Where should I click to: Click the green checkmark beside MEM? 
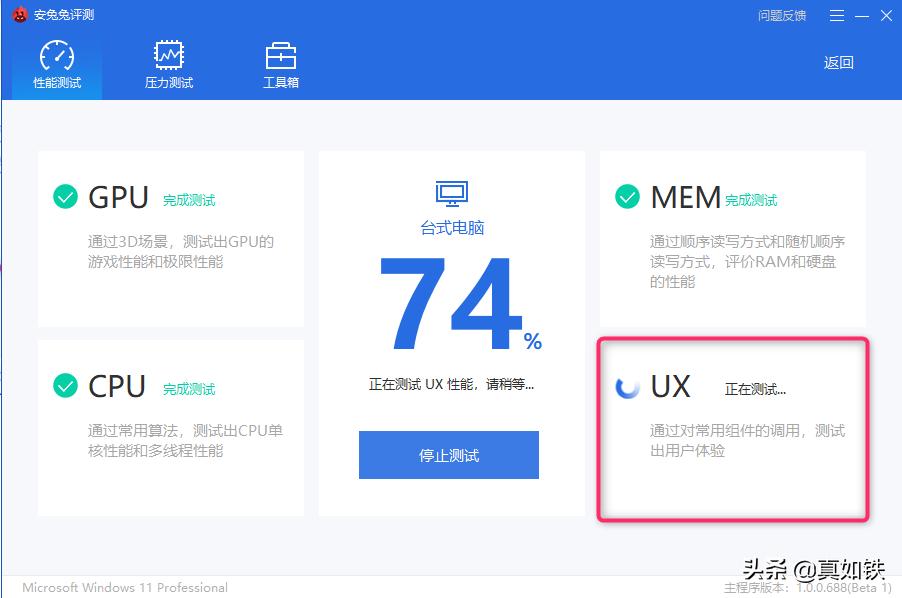coord(626,197)
